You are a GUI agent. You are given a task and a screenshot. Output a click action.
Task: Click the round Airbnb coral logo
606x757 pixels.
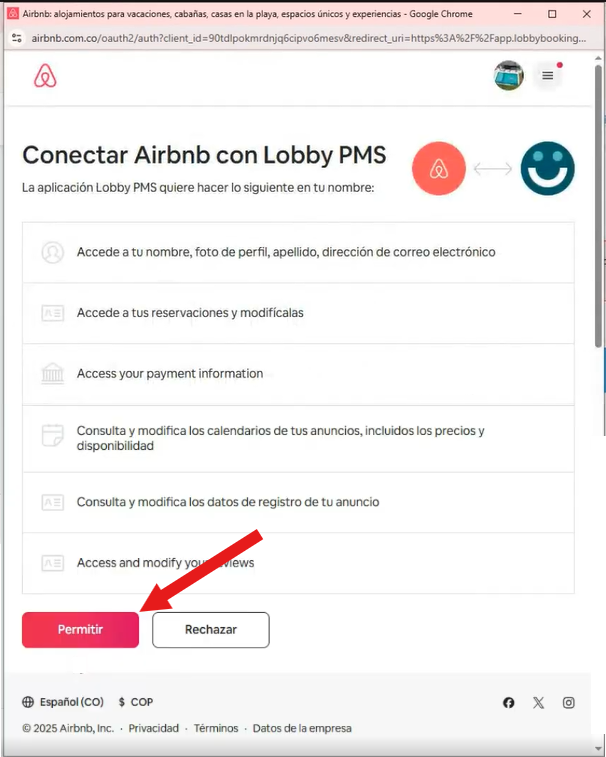click(x=439, y=169)
